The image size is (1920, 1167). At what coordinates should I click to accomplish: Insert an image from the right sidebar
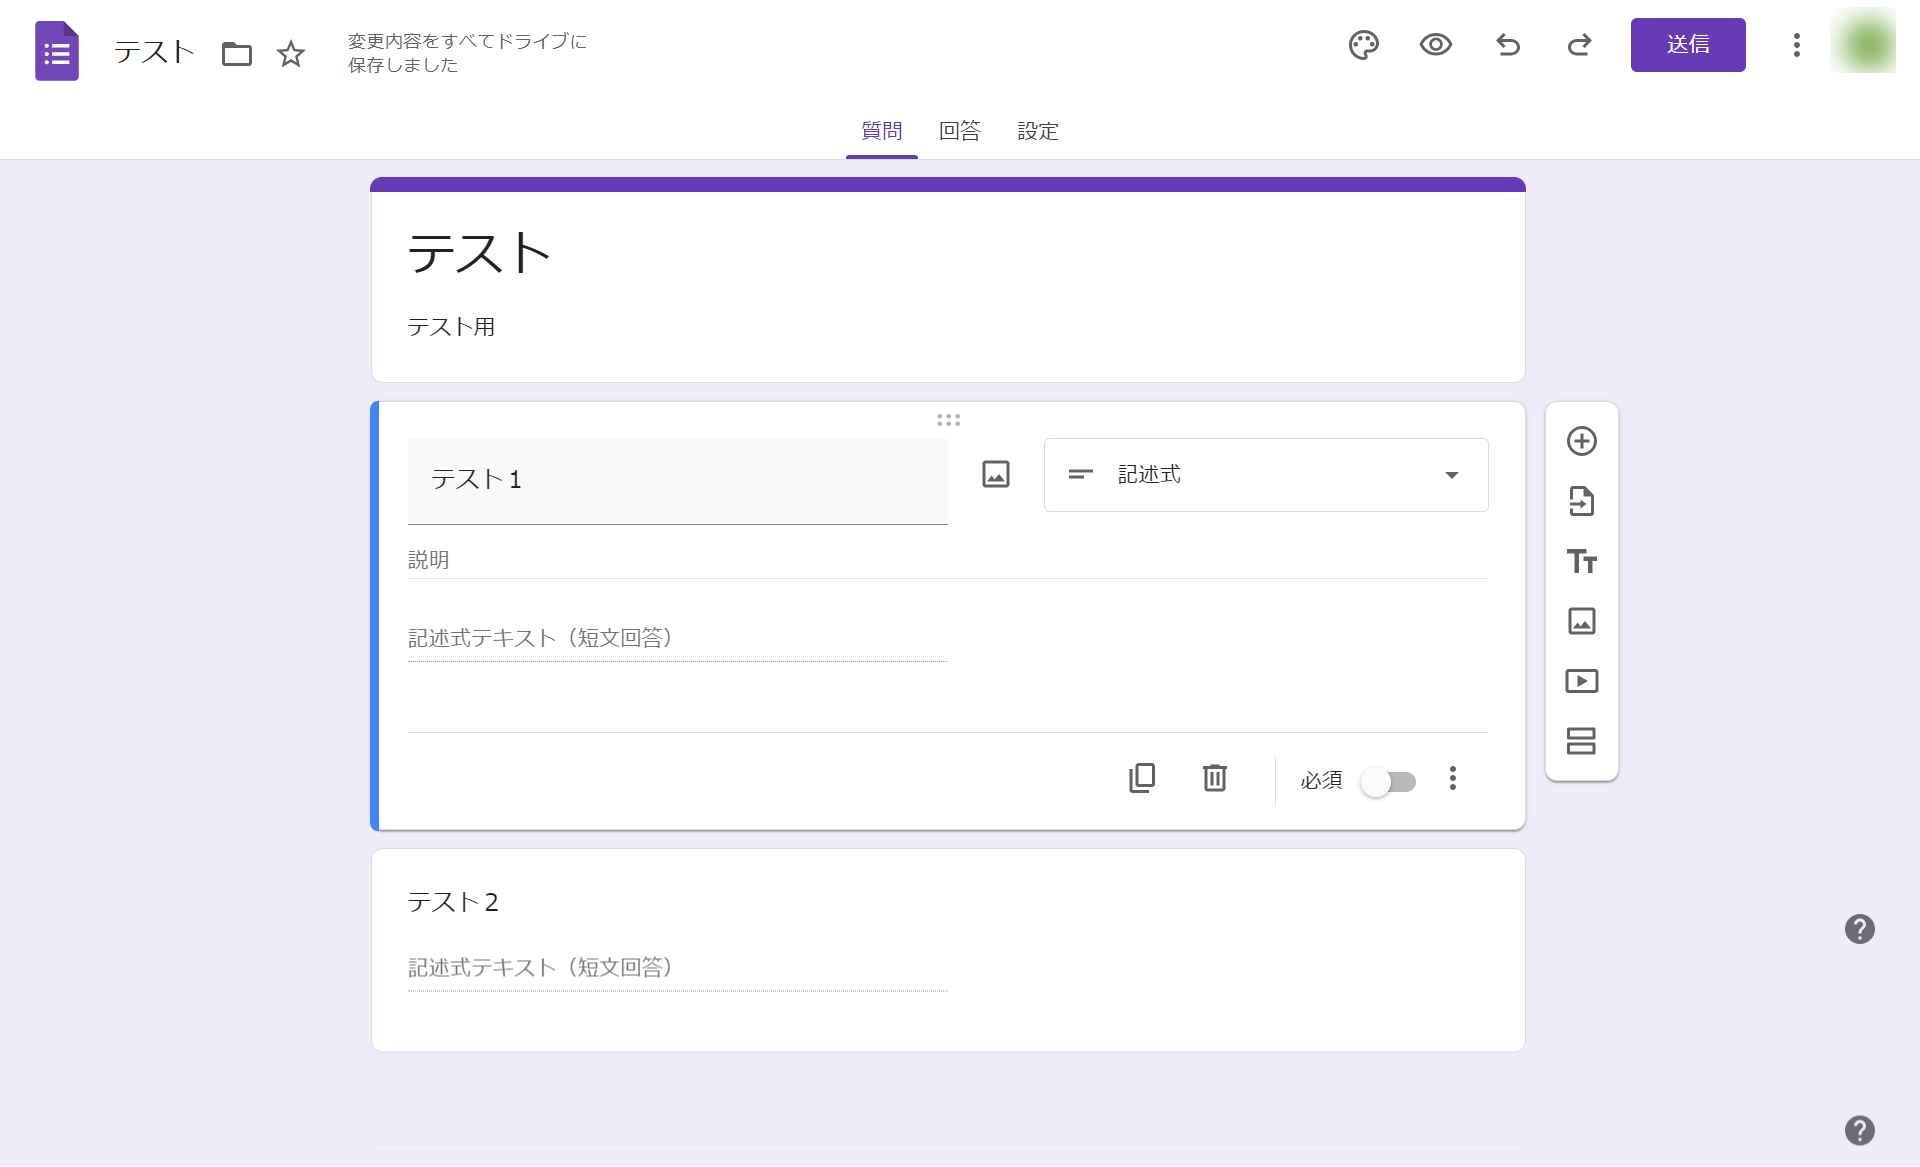point(1582,621)
